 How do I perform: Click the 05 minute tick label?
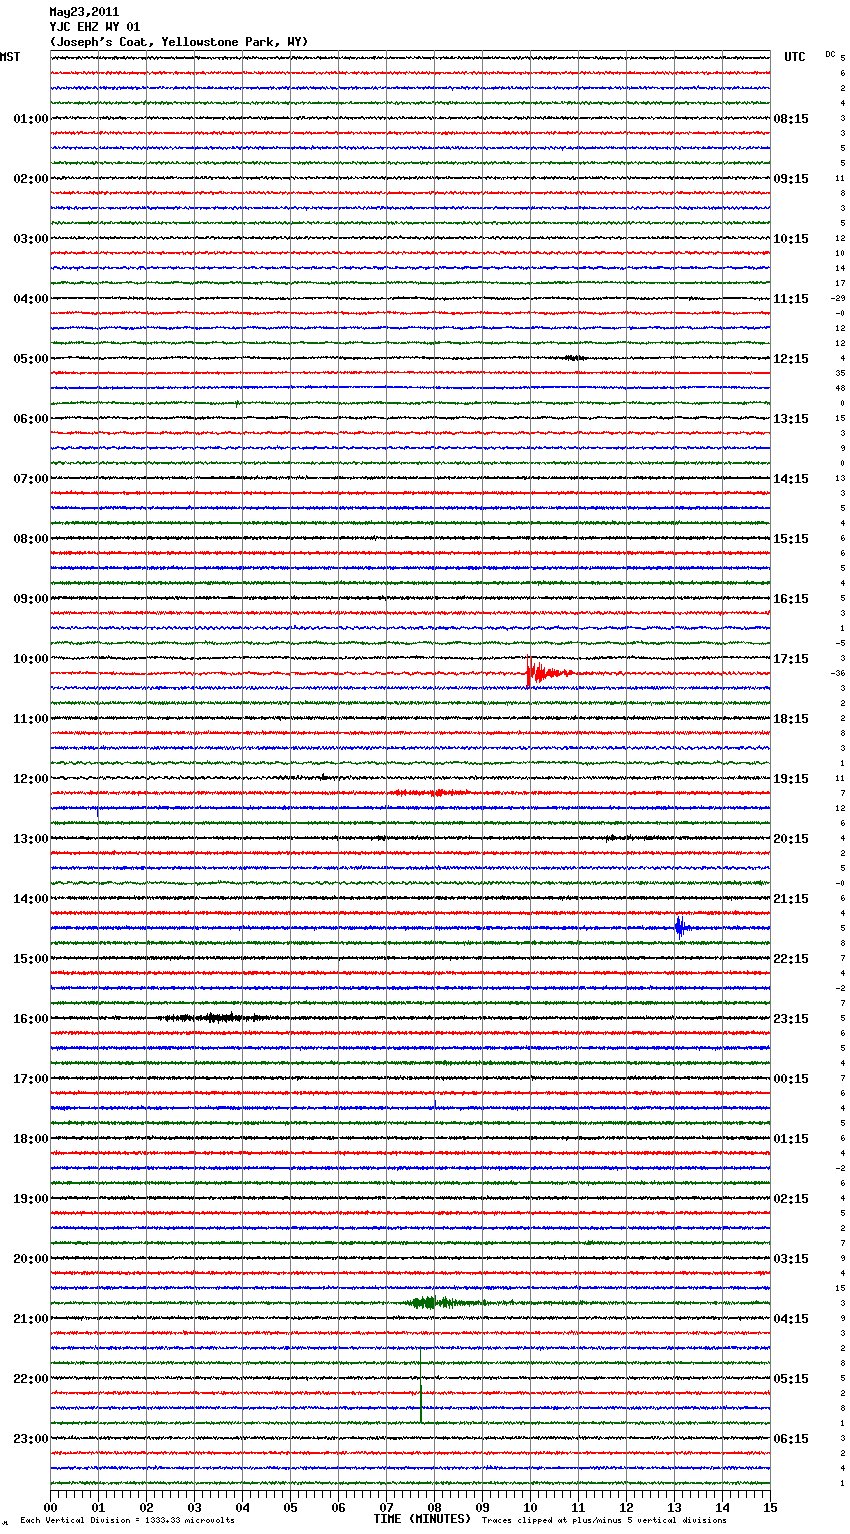pyautogui.click(x=290, y=1507)
